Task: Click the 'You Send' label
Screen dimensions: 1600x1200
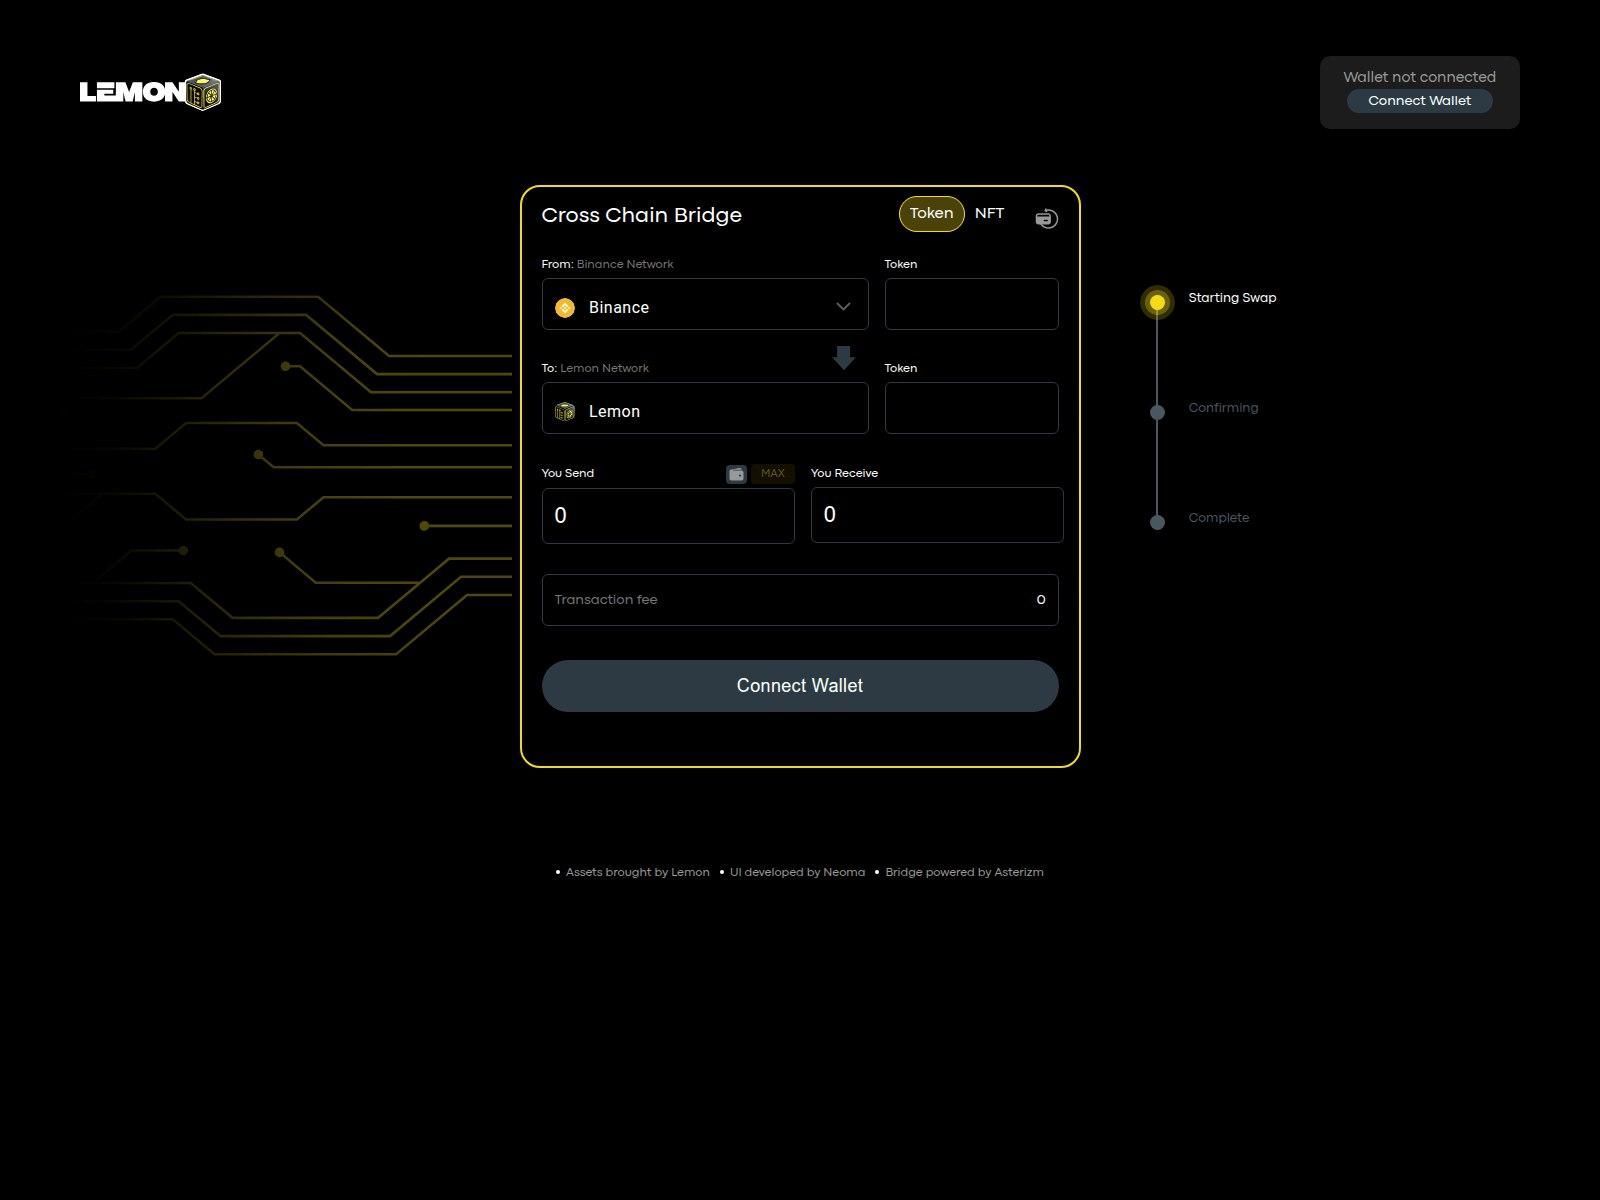Action: (x=567, y=473)
